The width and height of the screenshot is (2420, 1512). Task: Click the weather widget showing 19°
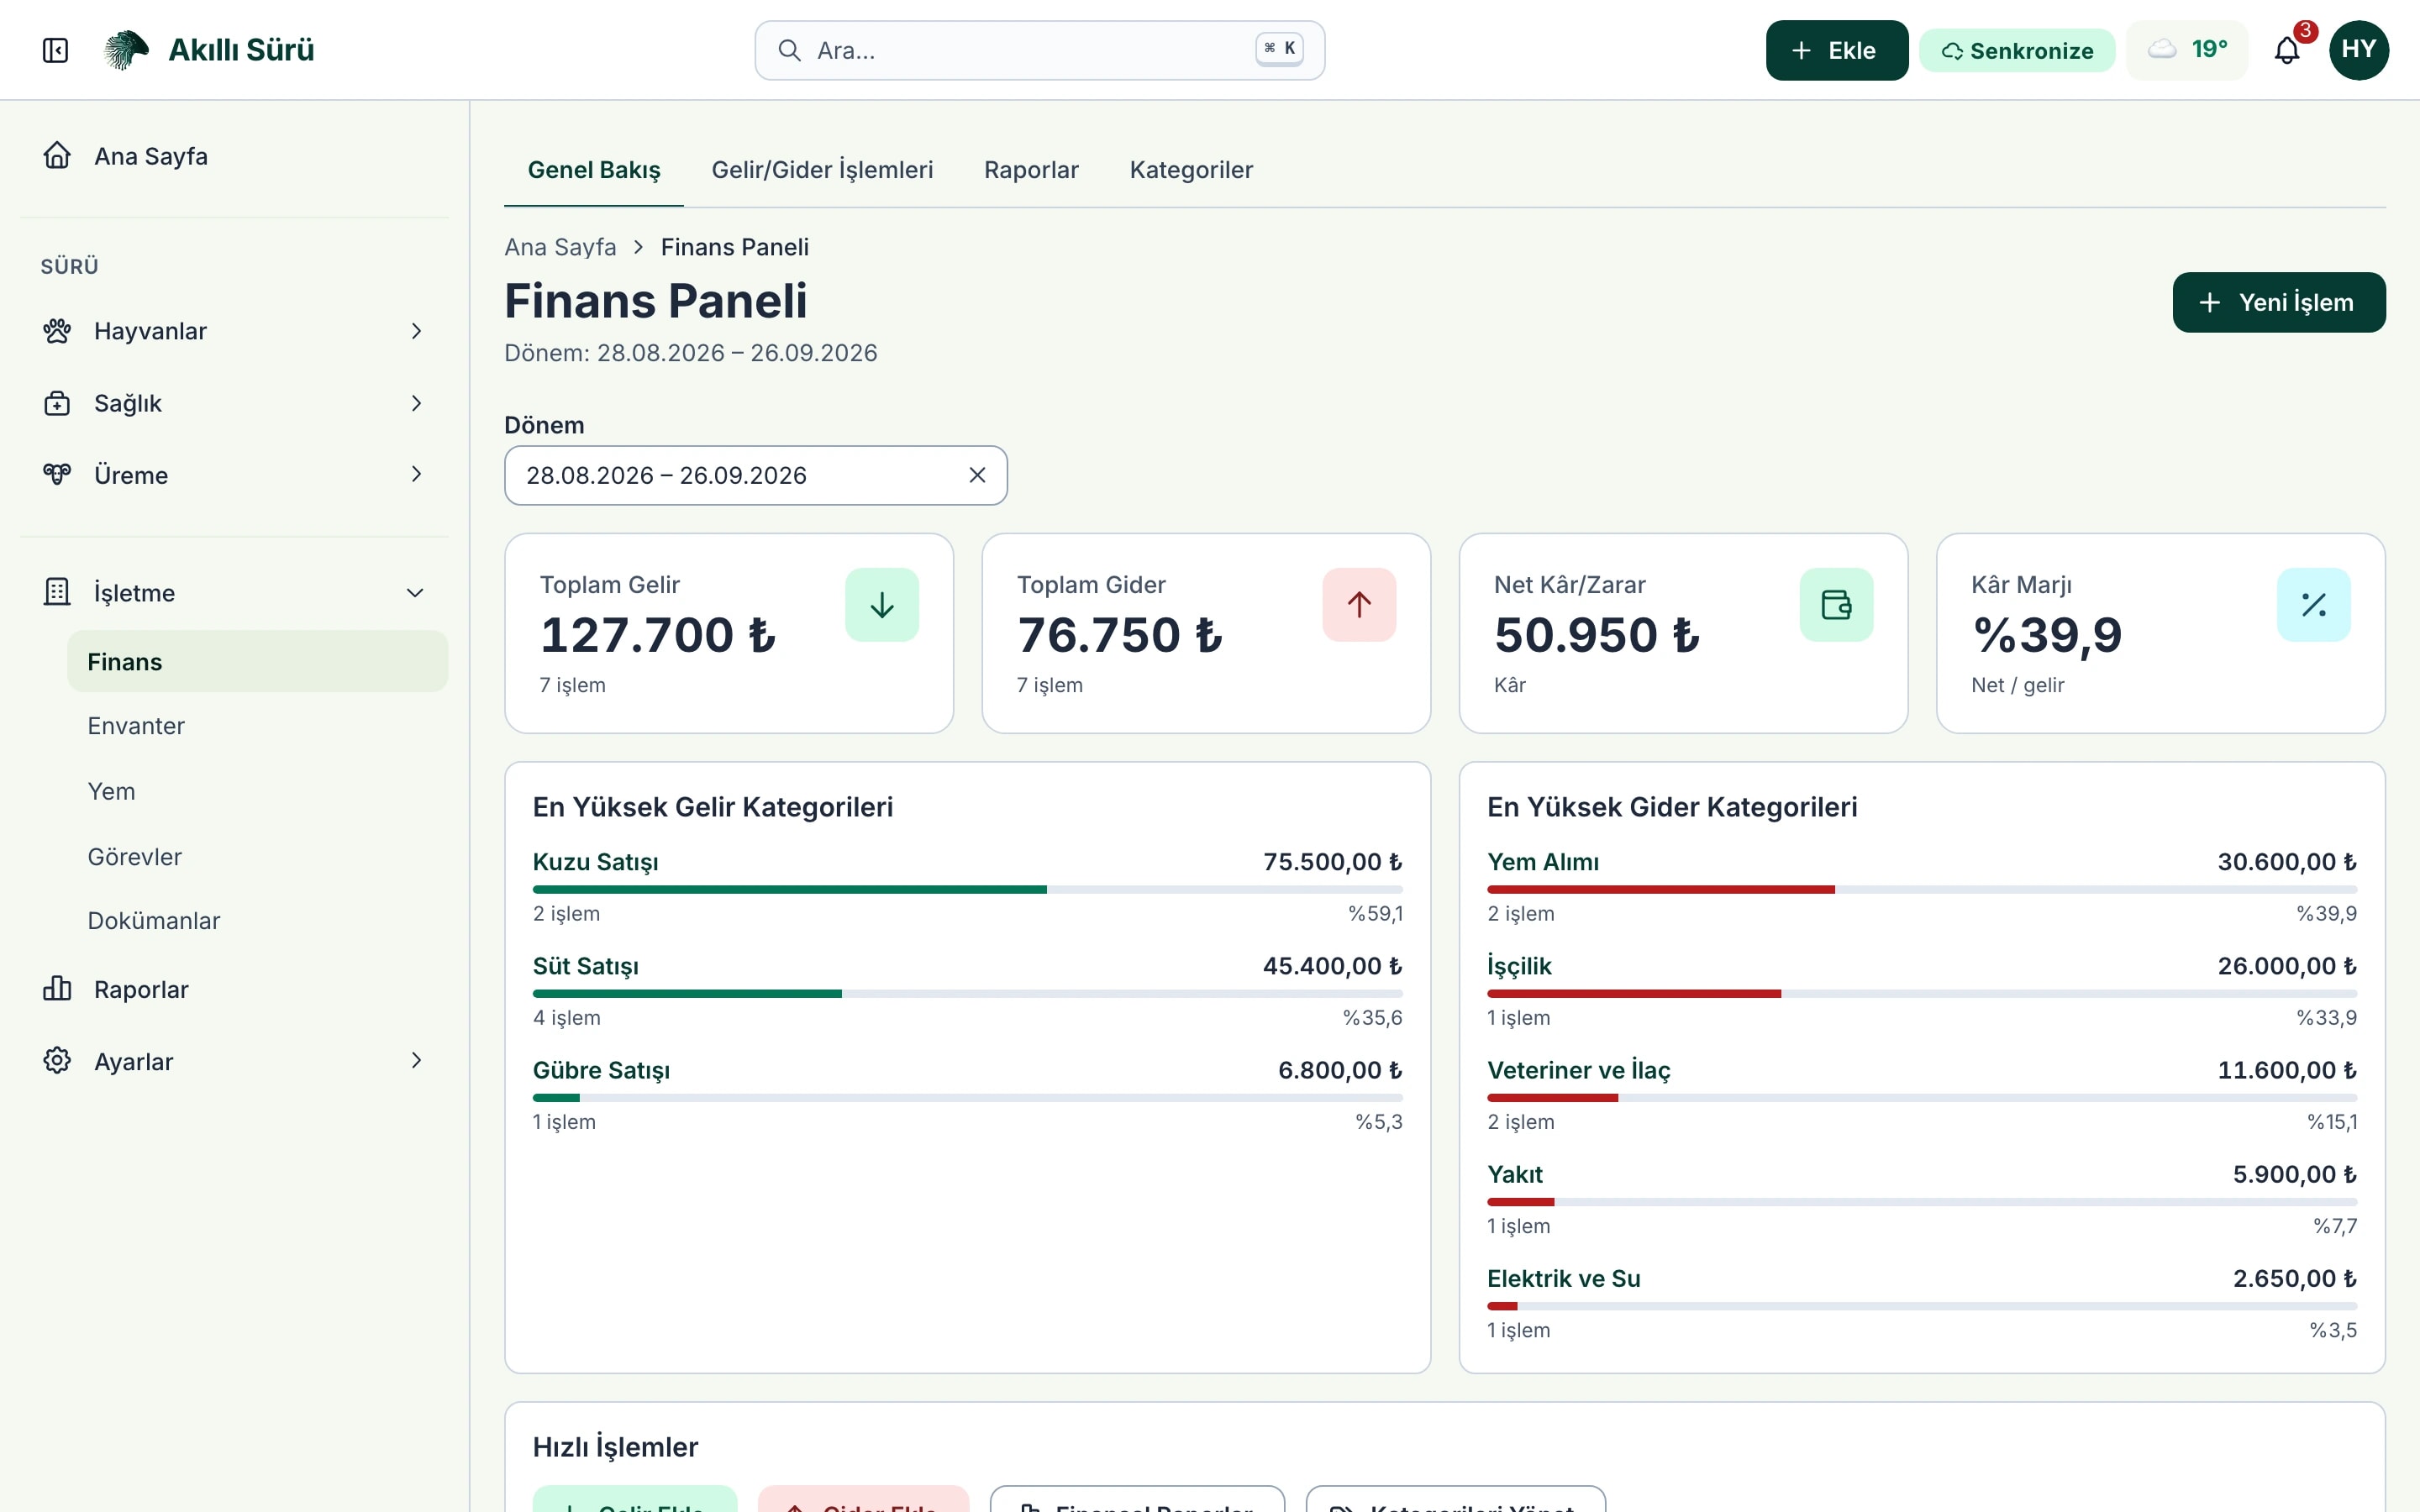(2187, 50)
